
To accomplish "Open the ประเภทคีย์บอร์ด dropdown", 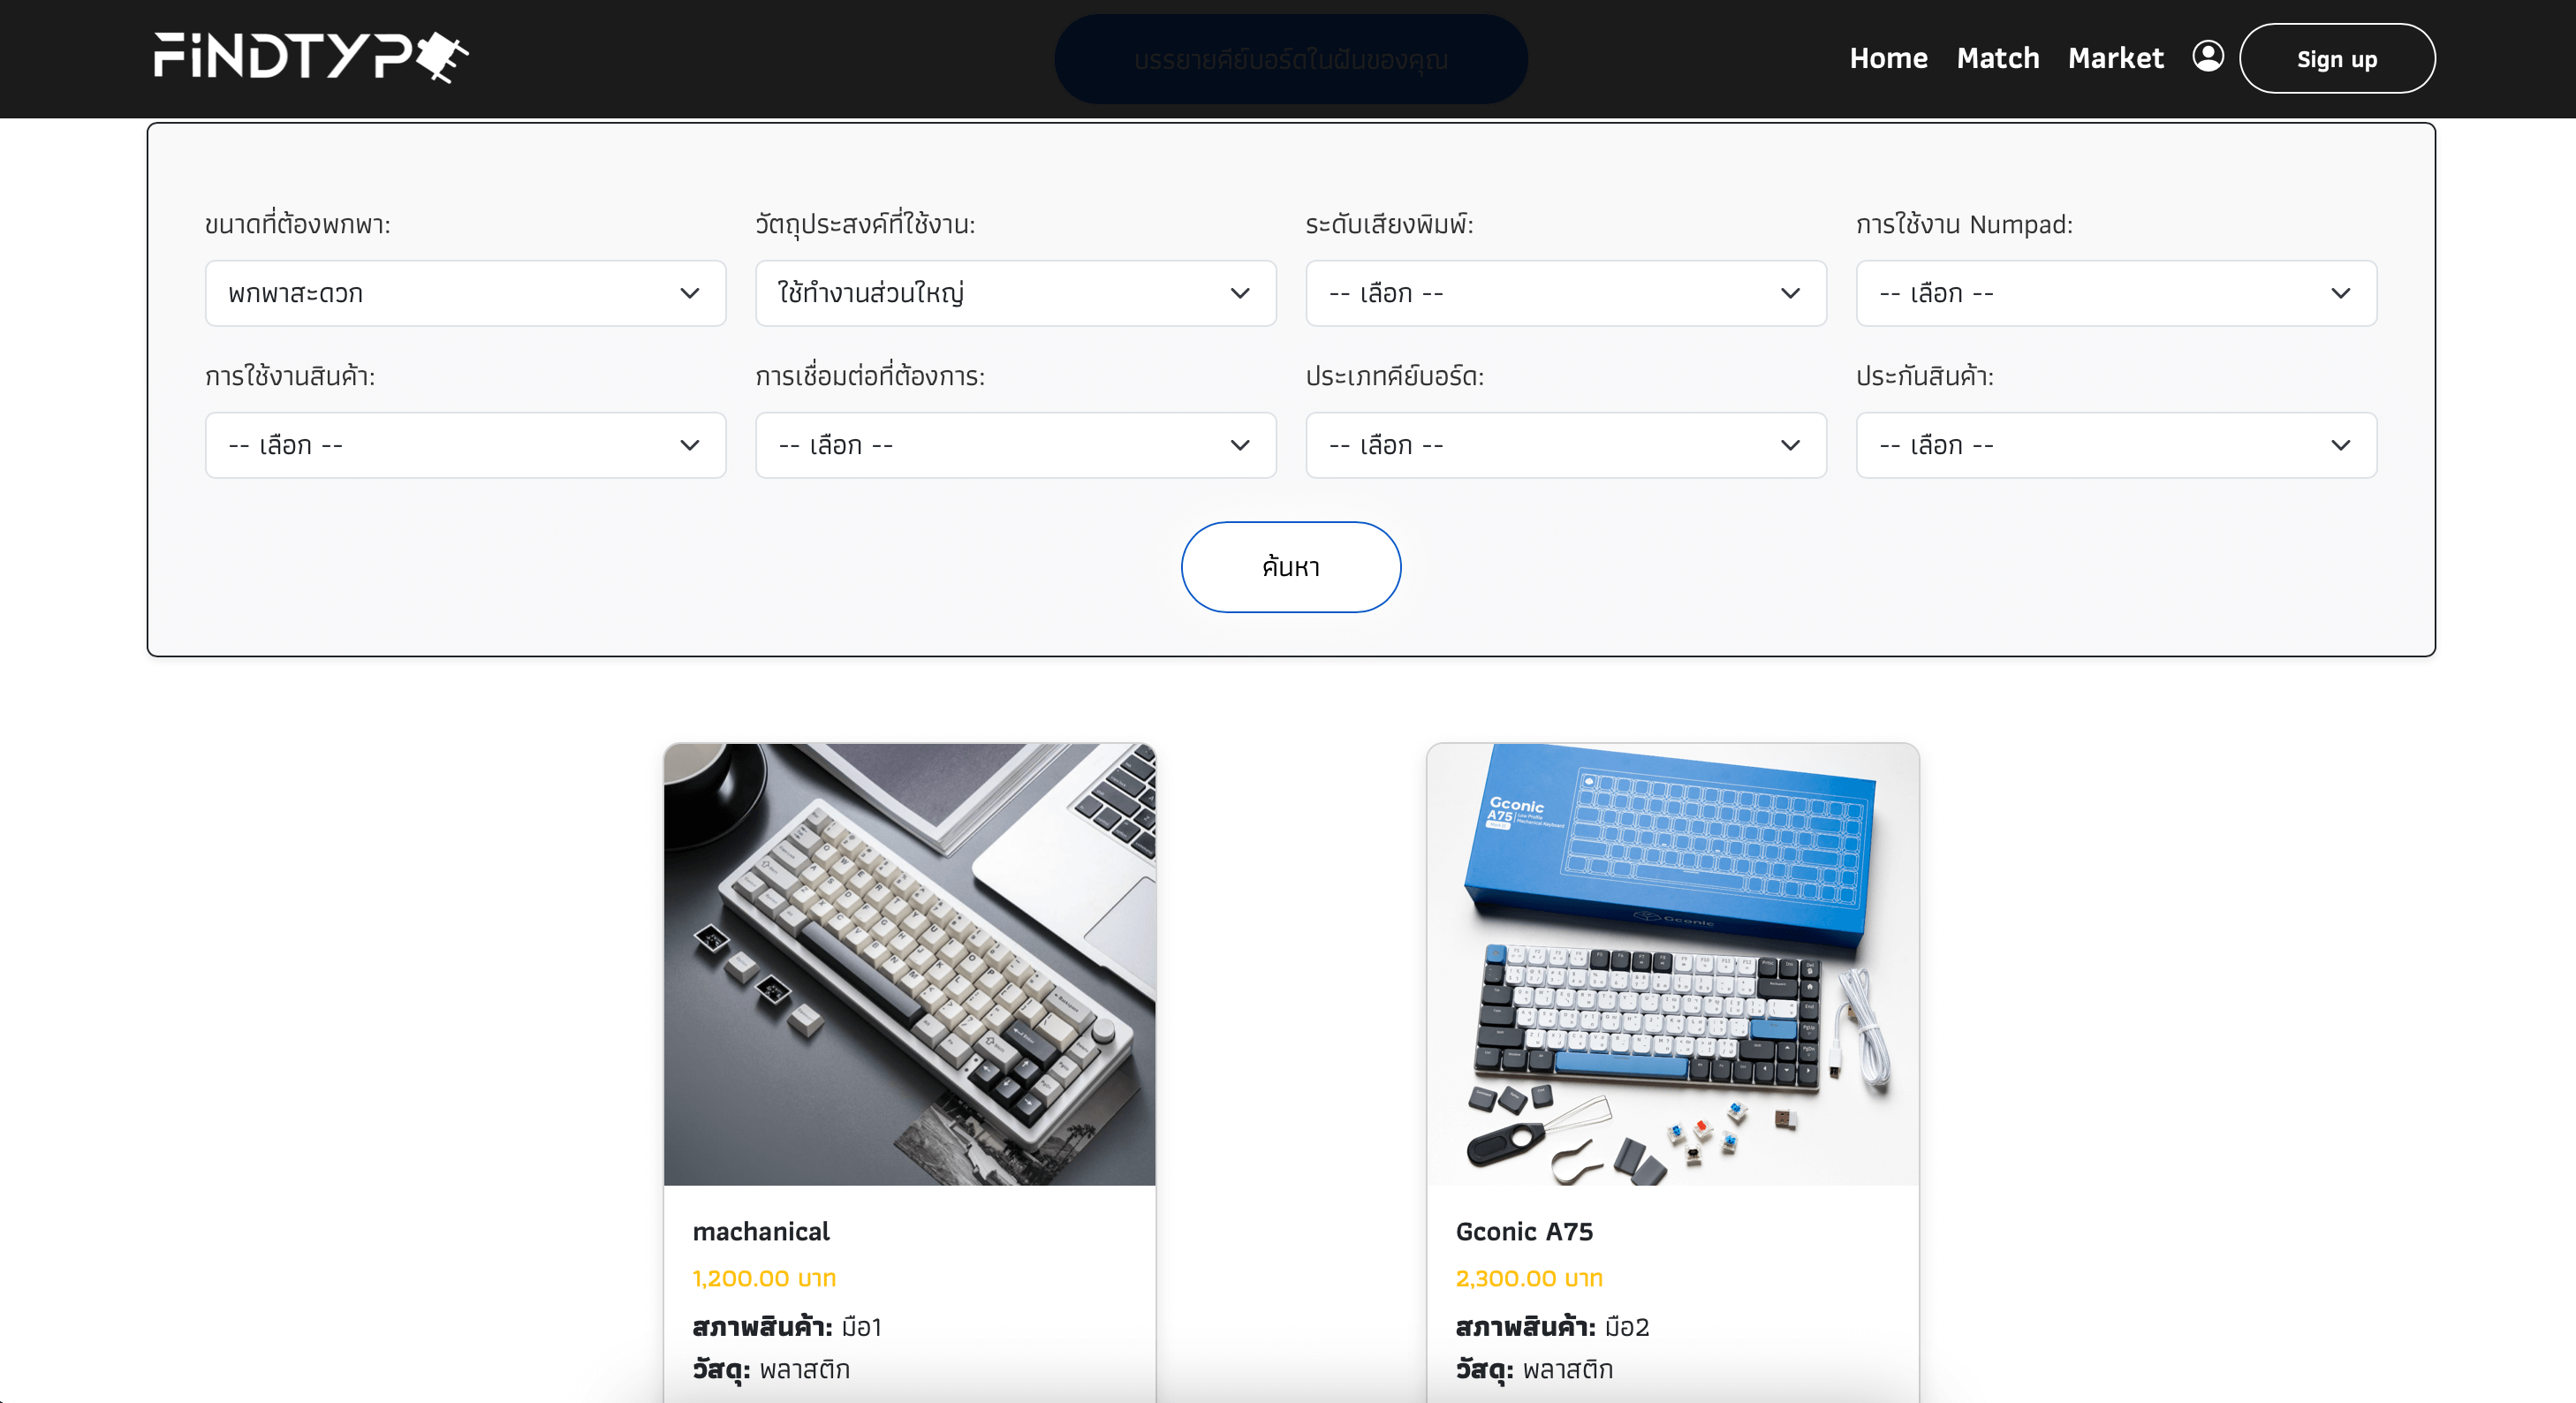I will click(x=1565, y=445).
